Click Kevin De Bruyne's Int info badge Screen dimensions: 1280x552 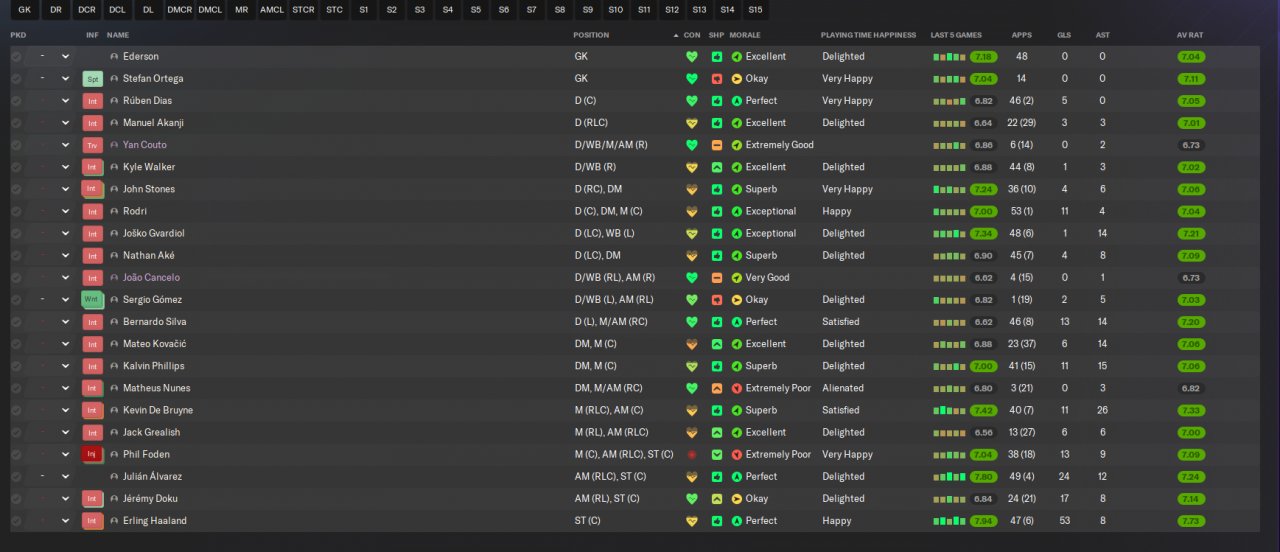[93, 410]
